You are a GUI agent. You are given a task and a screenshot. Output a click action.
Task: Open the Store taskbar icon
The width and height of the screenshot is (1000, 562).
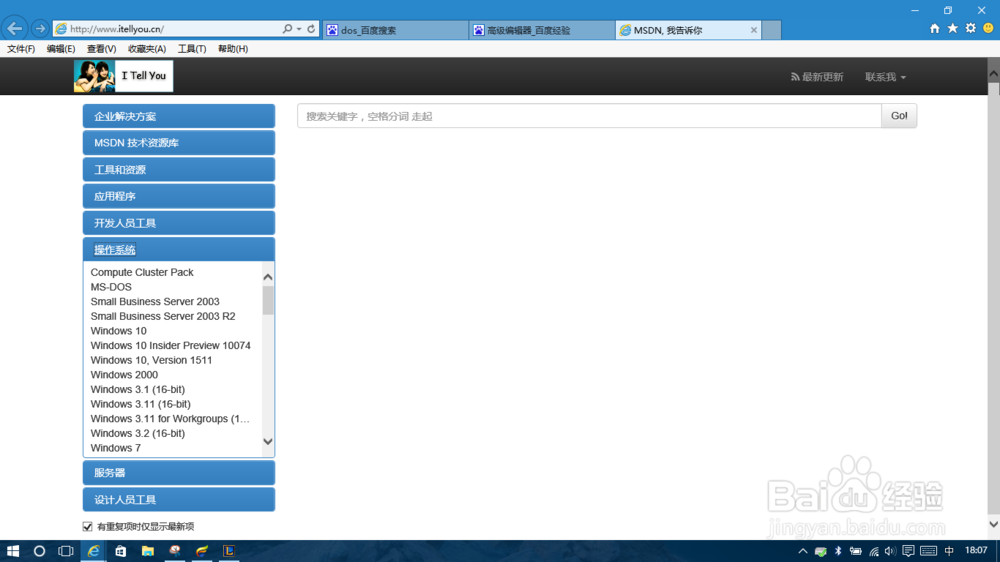(x=120, y=551)
